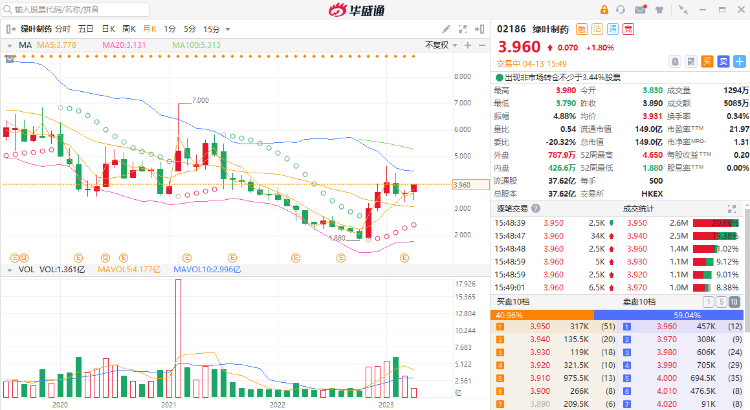Switch to the 日K daily candlestick tab
Screen dimensions: 750x410
(108, 29)
